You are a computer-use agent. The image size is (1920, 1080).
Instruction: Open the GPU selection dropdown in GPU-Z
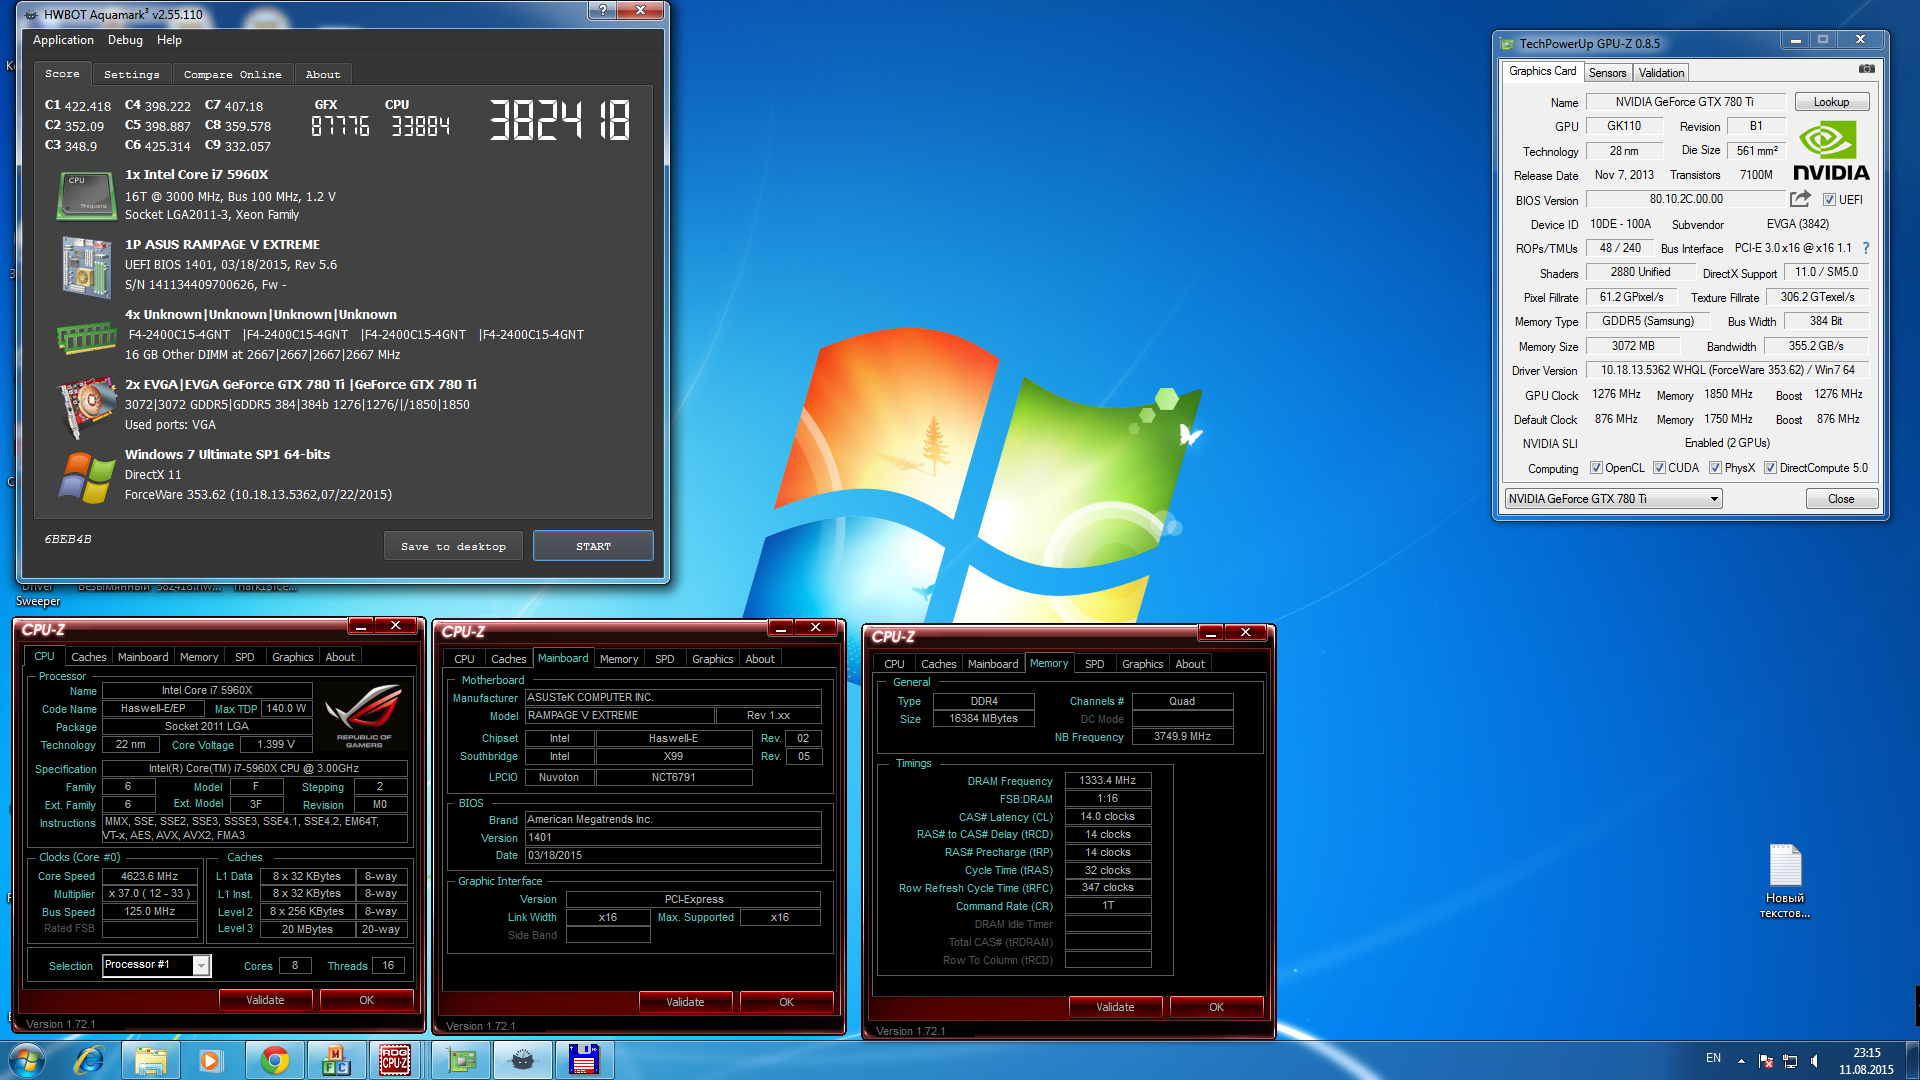(1613, 499)
